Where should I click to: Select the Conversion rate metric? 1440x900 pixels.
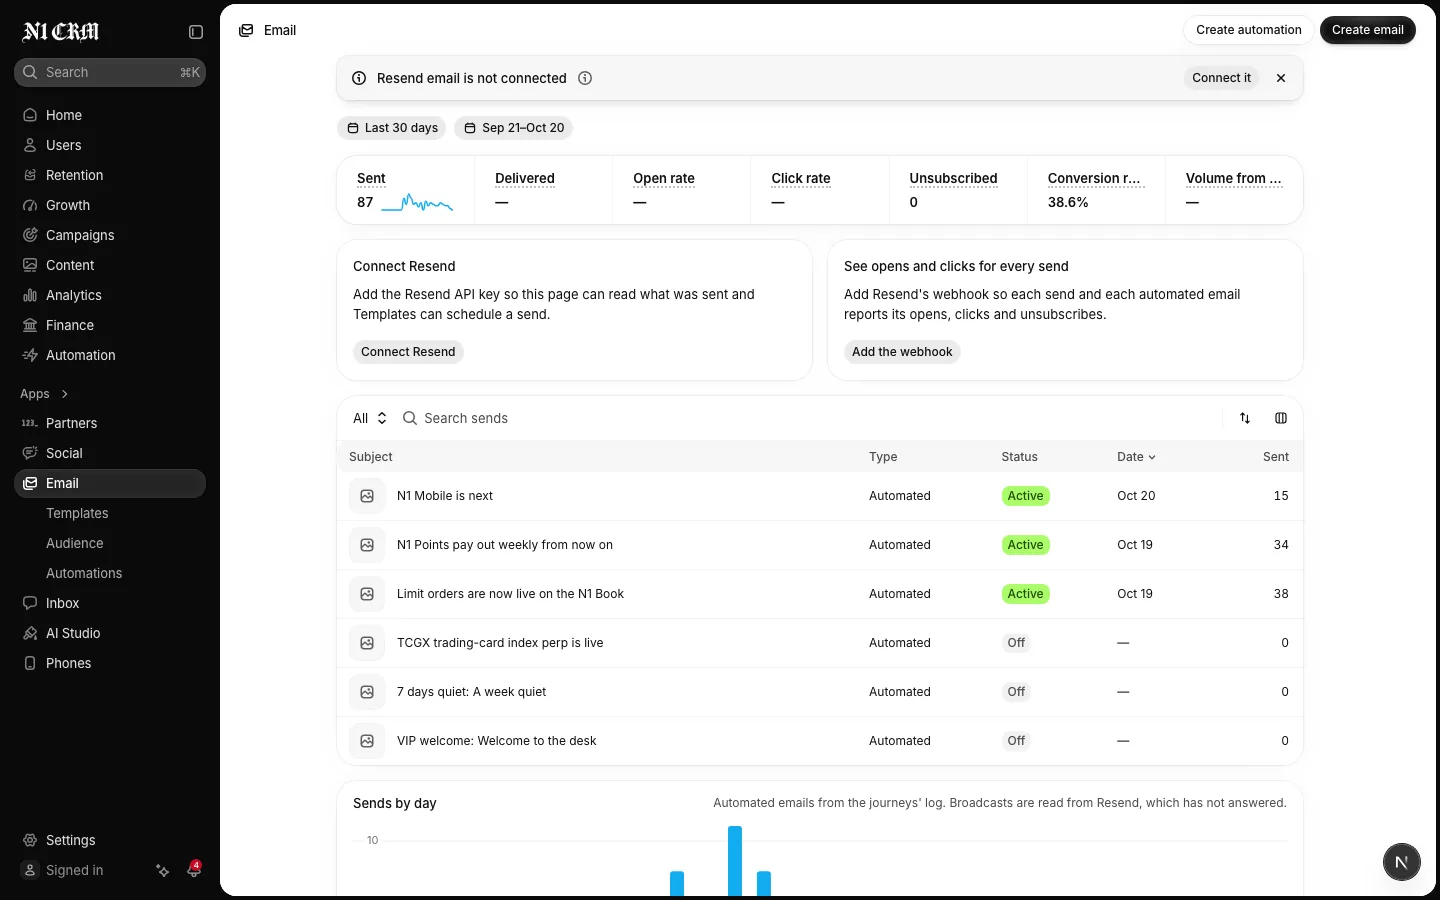tap(1096, 190)
